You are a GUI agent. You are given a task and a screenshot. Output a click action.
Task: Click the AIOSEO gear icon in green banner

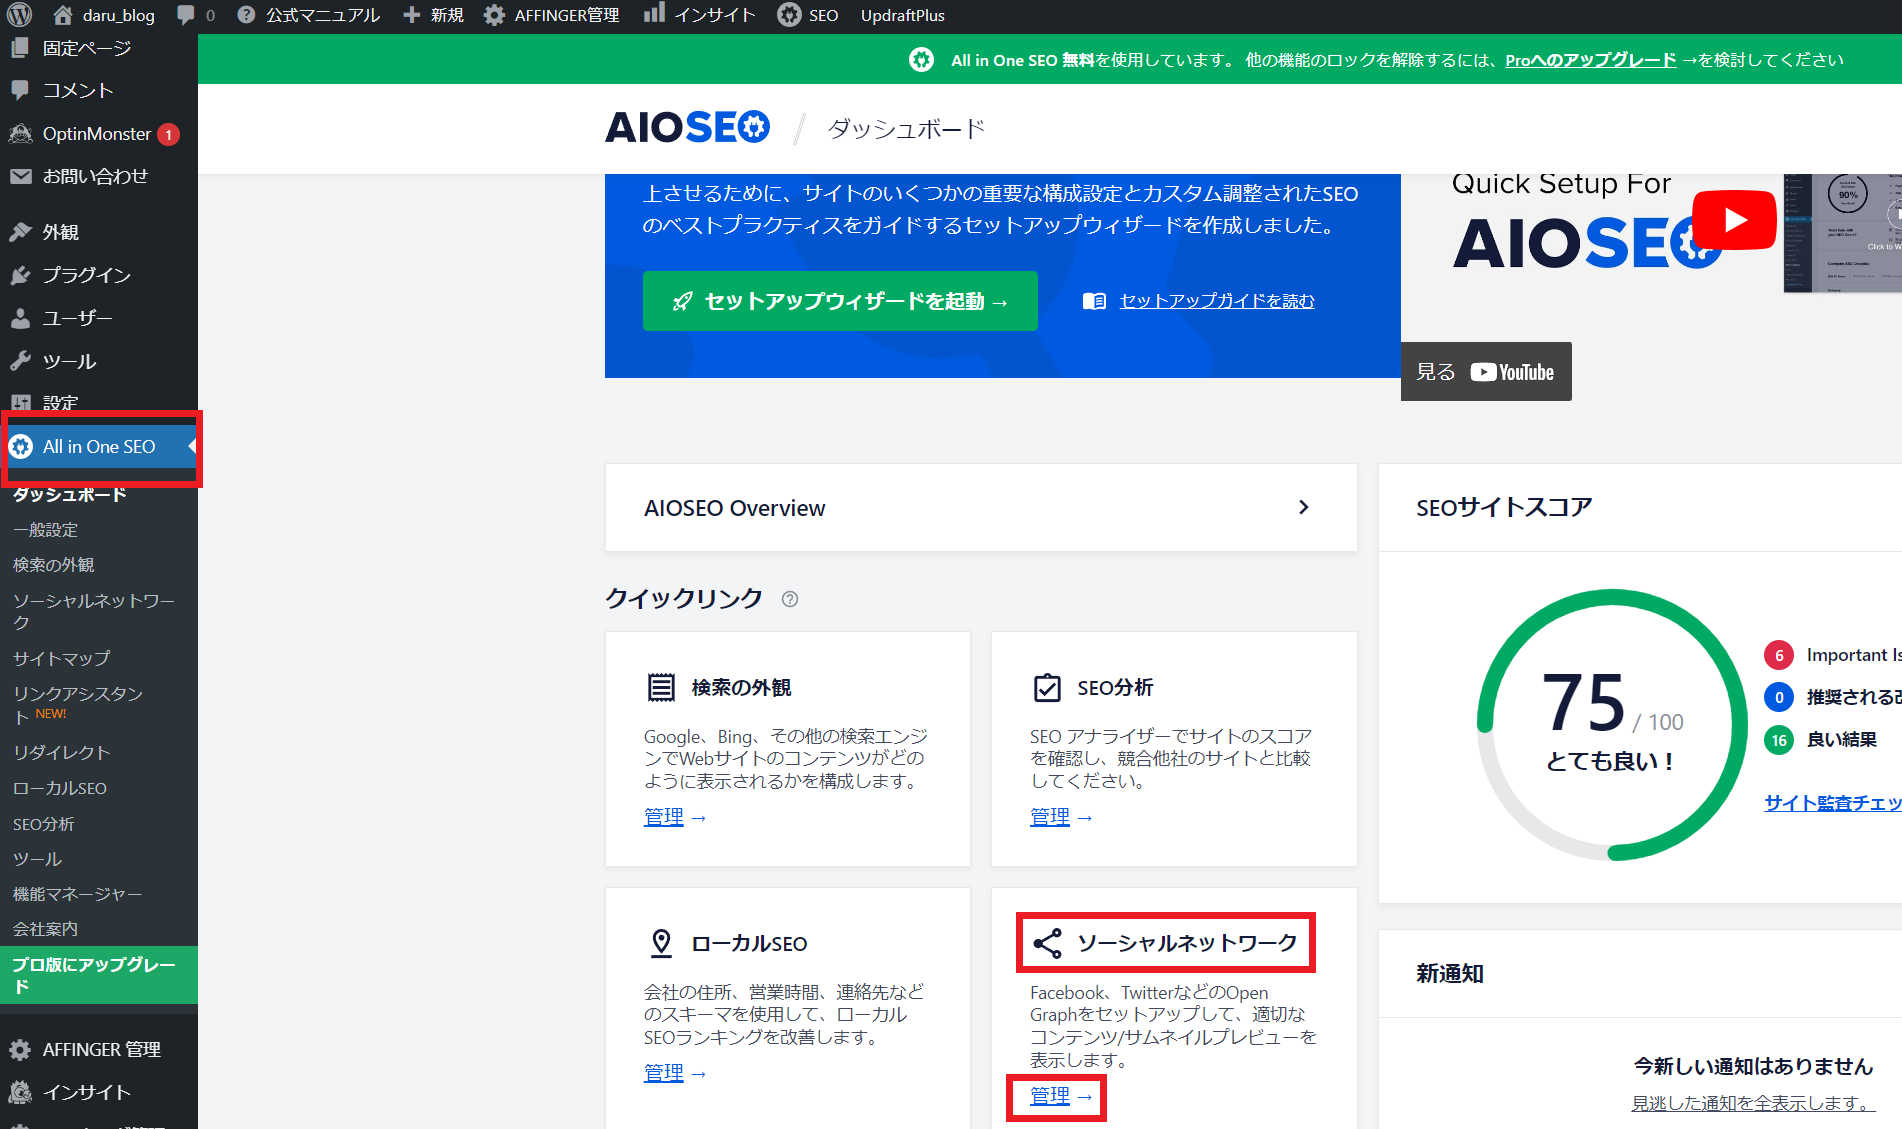pos(921,60)
